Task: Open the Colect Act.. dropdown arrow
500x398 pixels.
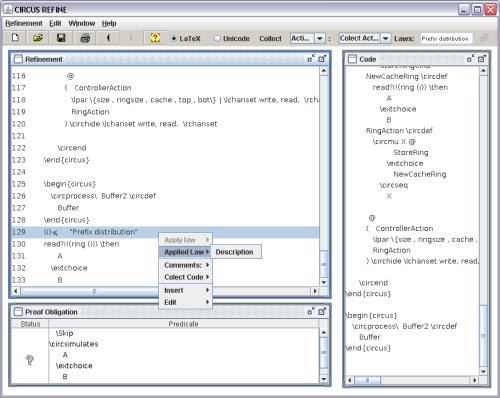Action: (385, 38)
